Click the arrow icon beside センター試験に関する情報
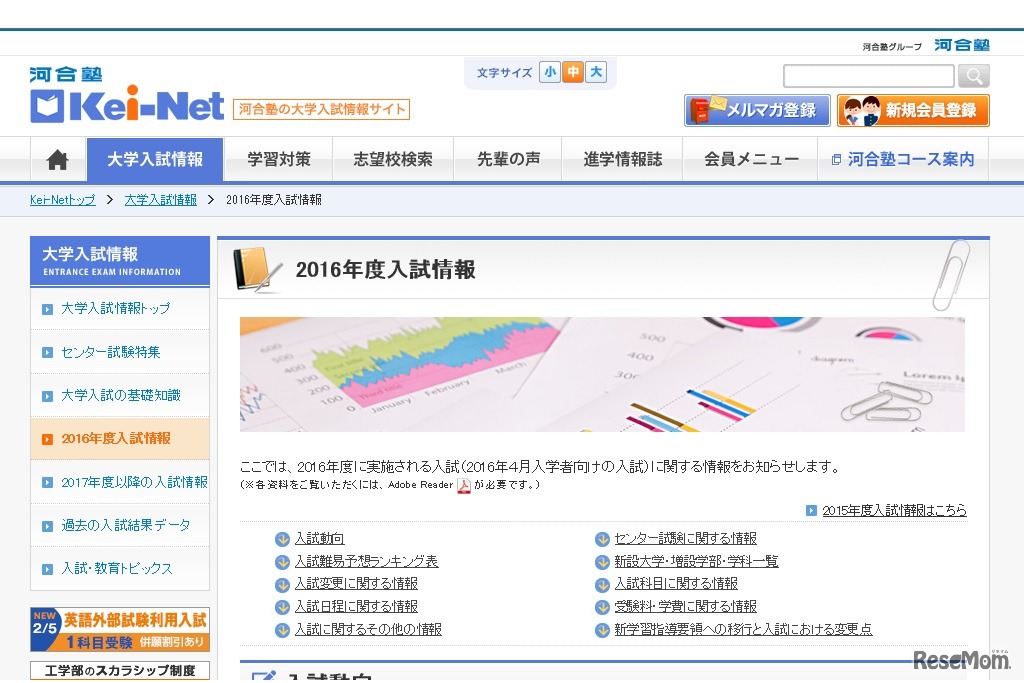 coord(602,539)
